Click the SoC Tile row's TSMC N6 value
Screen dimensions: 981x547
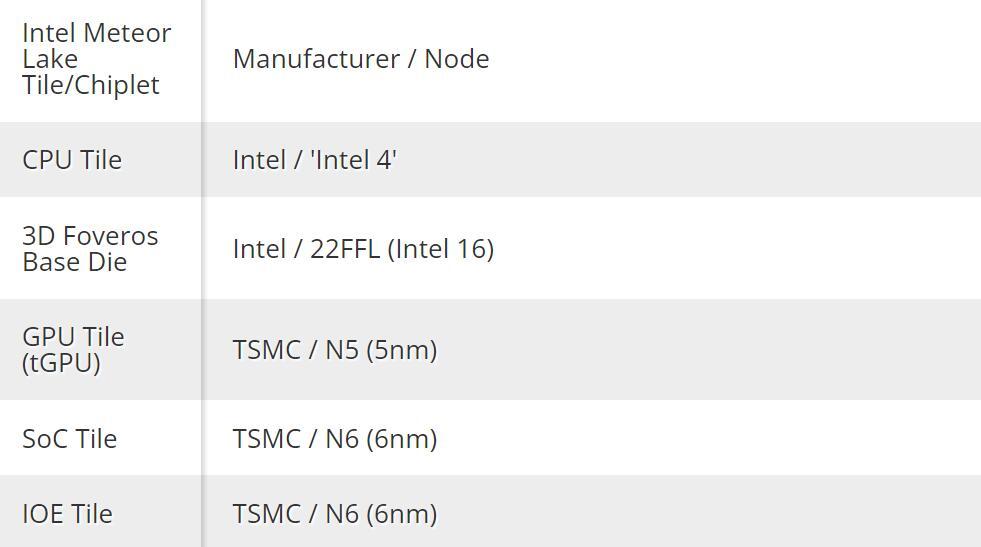[335, 439]
